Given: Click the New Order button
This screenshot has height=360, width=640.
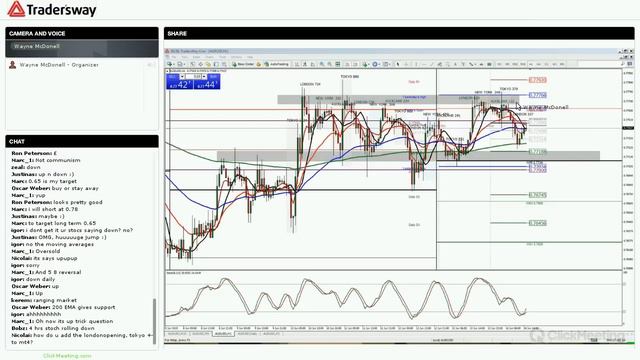Looking at the screenshot, I should tap(243, 64).
